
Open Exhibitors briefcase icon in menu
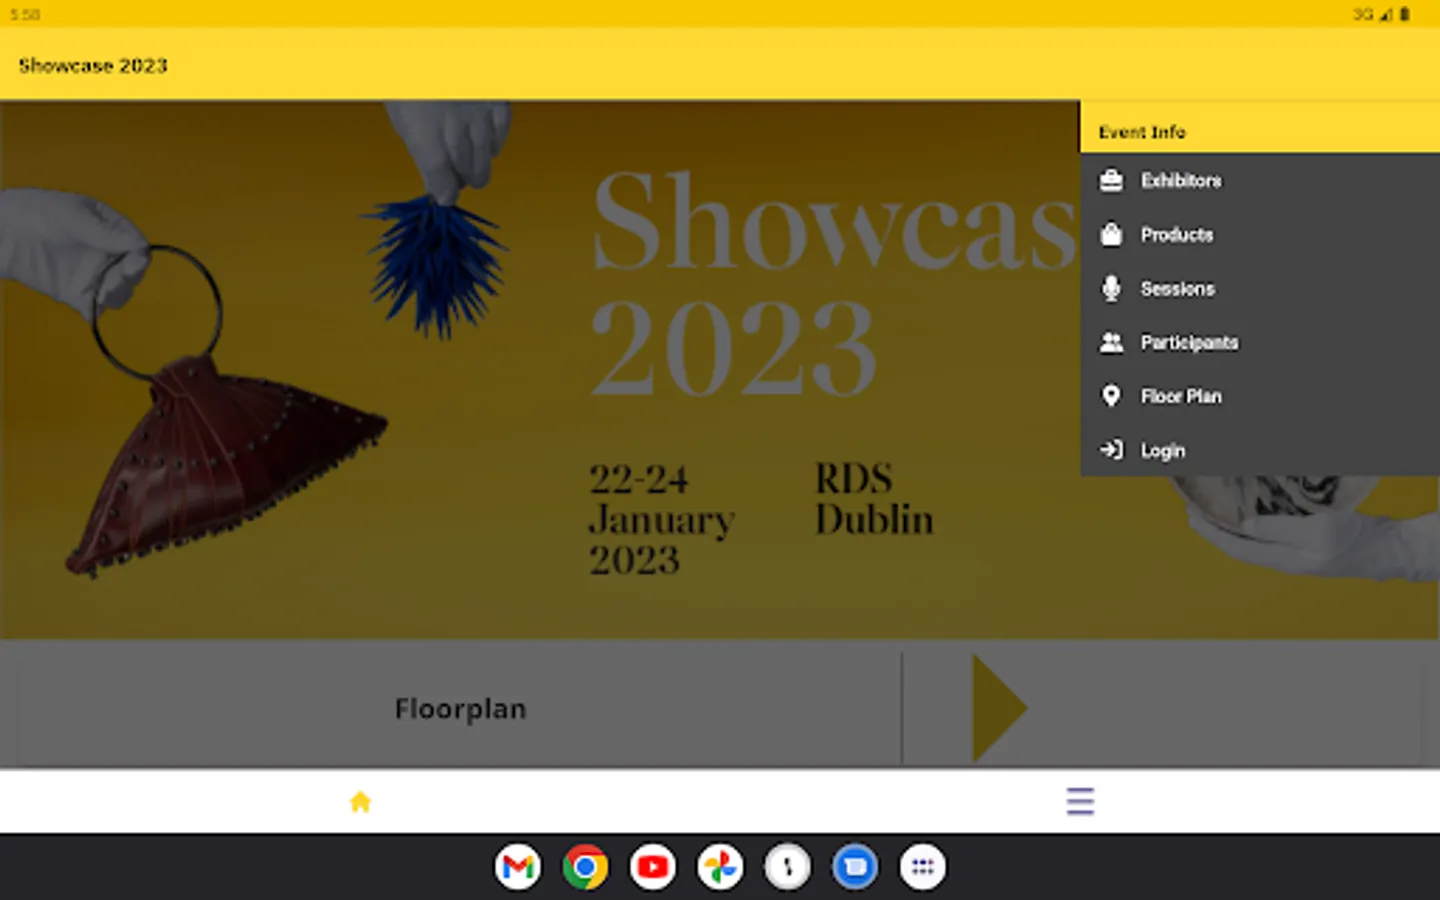tap(1111, 180)
